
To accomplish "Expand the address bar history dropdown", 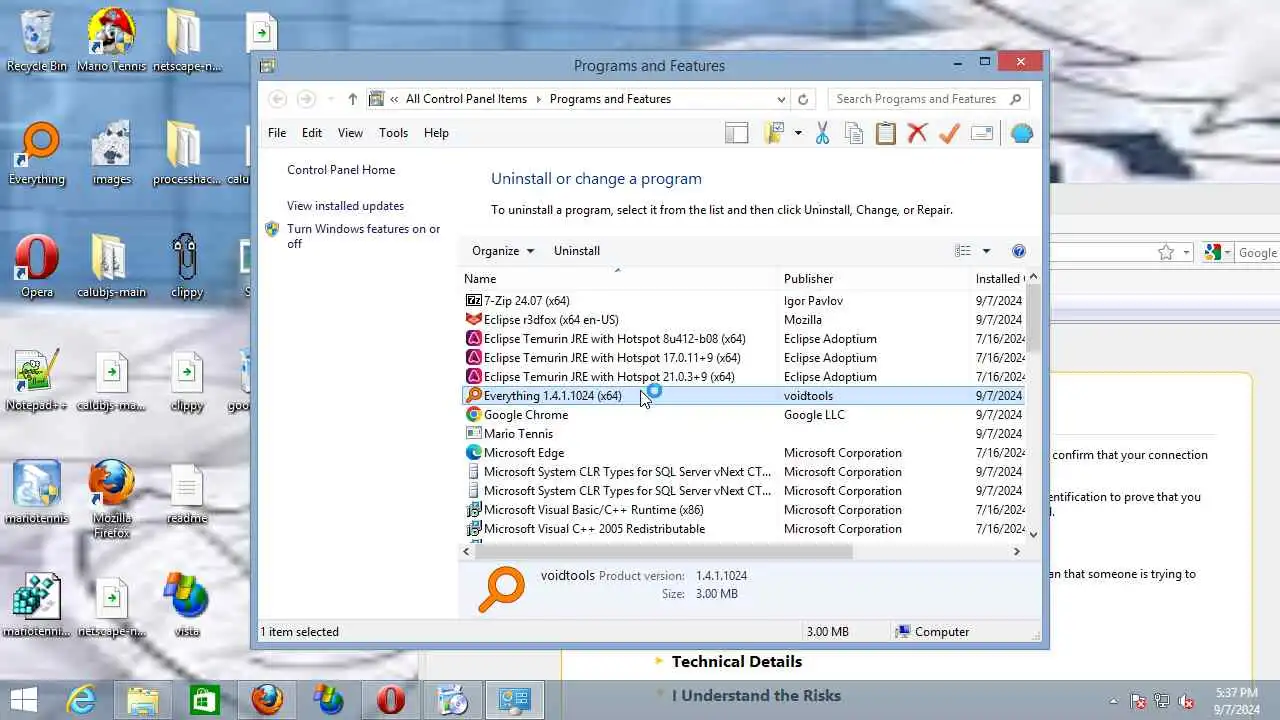I will click(x=781, y=99).
